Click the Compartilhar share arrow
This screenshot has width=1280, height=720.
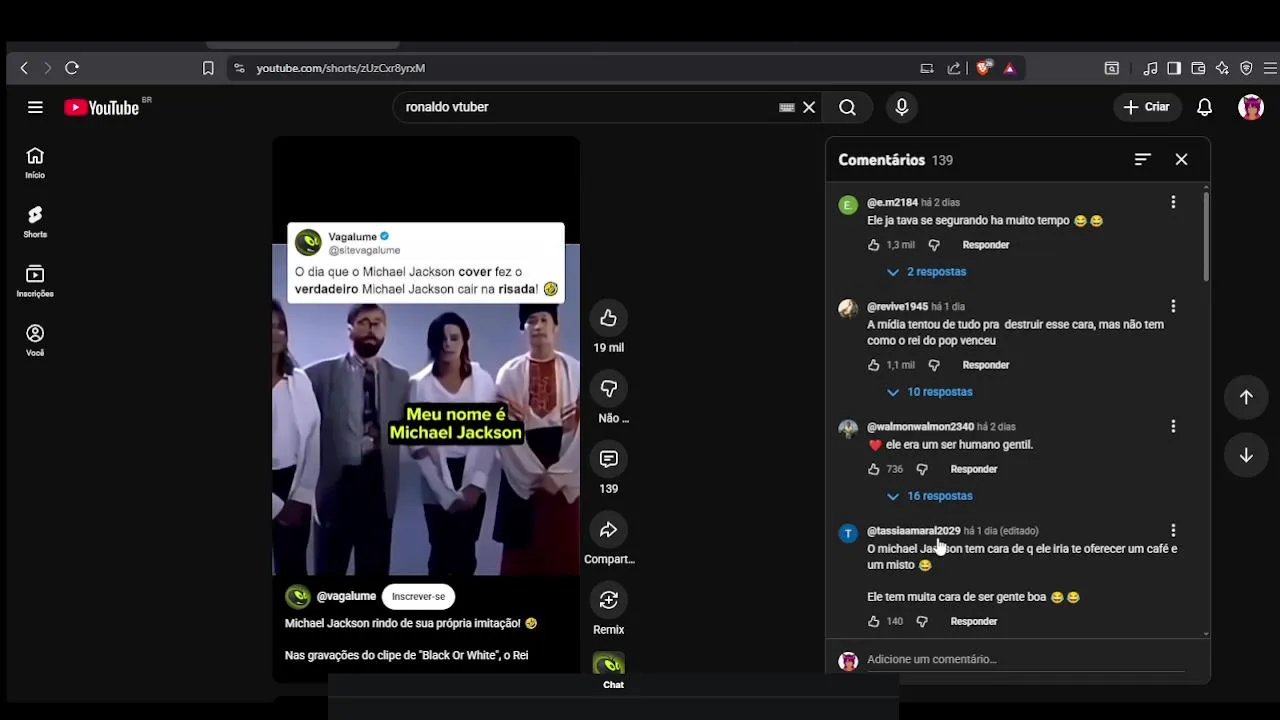pyautogui.click(x=608, y=530)
